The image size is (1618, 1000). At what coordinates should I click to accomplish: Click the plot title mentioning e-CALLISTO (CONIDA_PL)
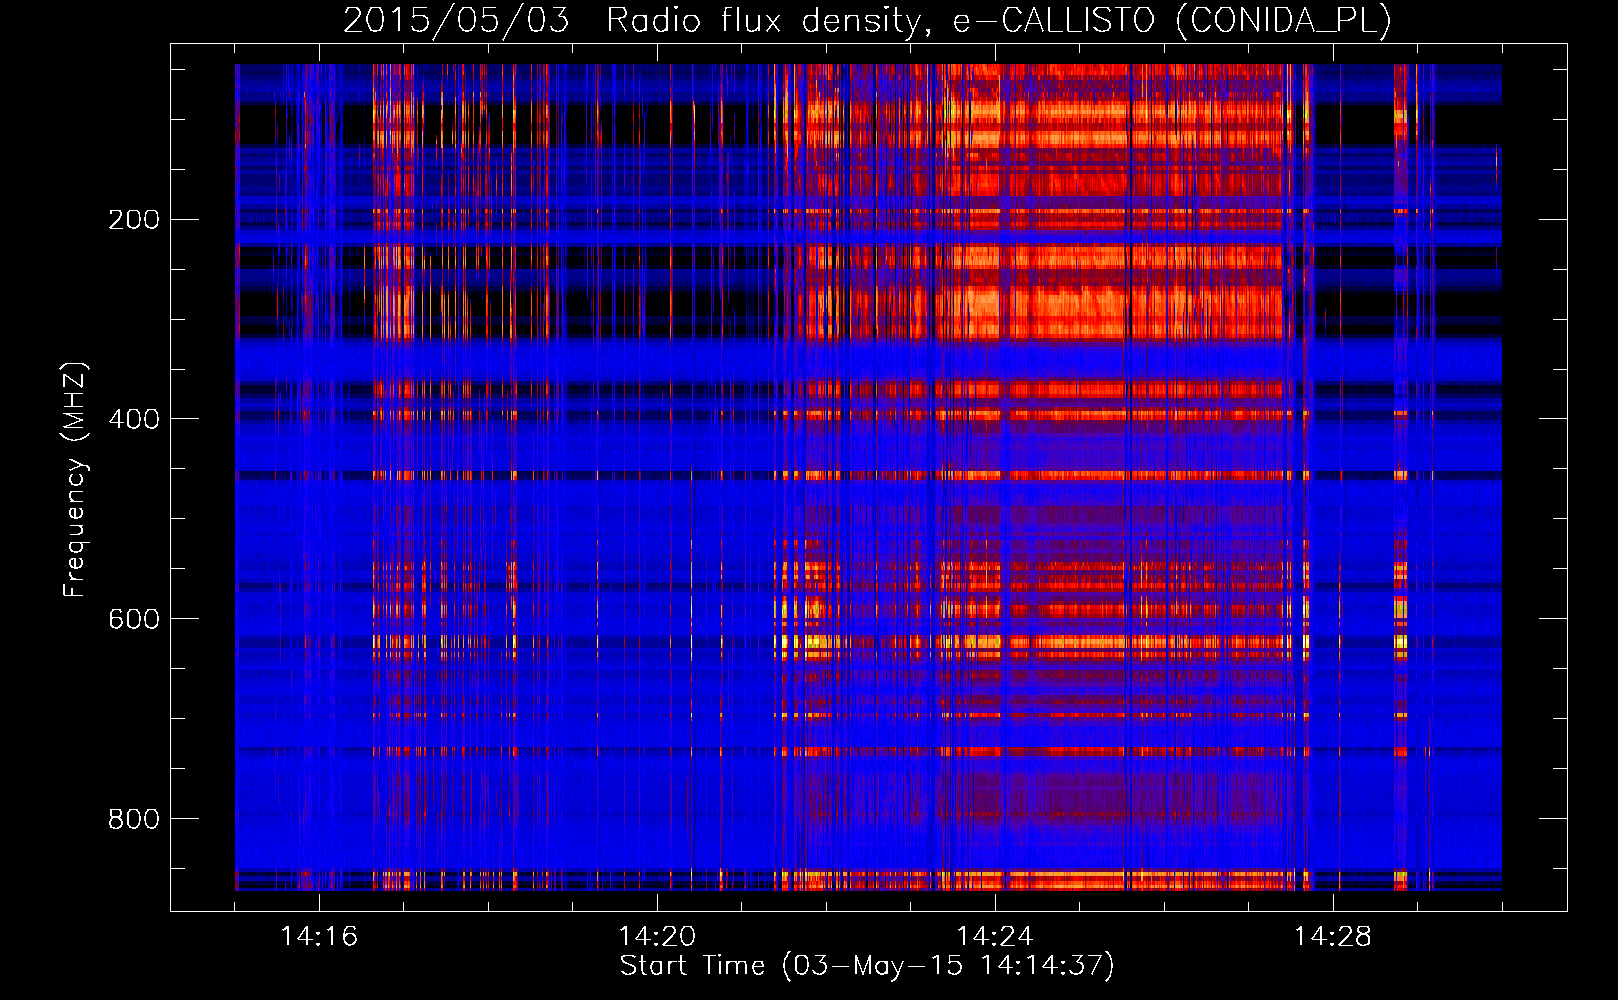pyautogui.click(x=867, y=20)
